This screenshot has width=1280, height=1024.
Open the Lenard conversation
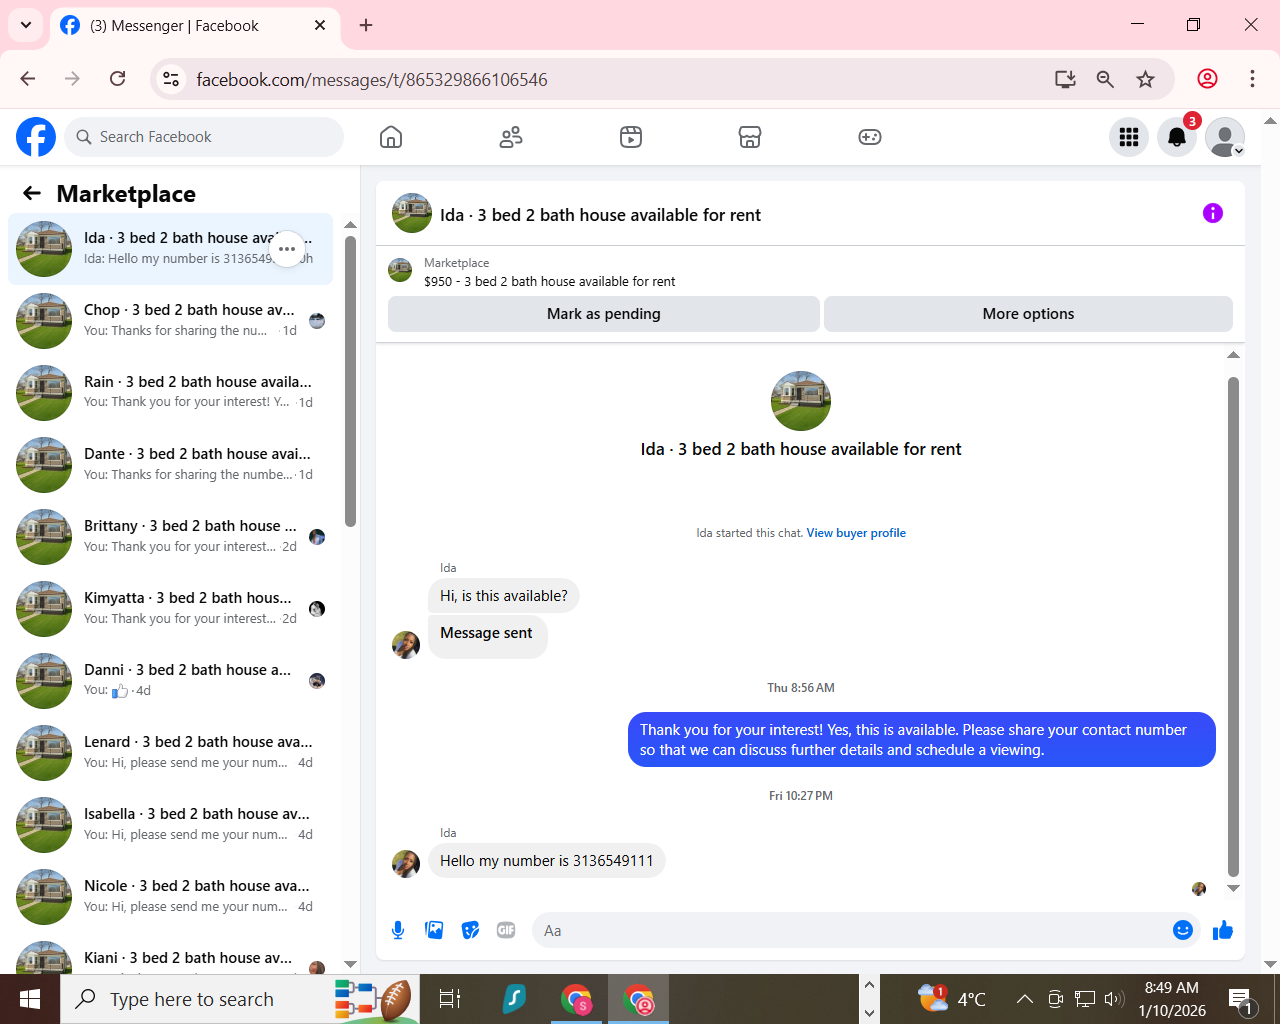(x=171, y=753)
